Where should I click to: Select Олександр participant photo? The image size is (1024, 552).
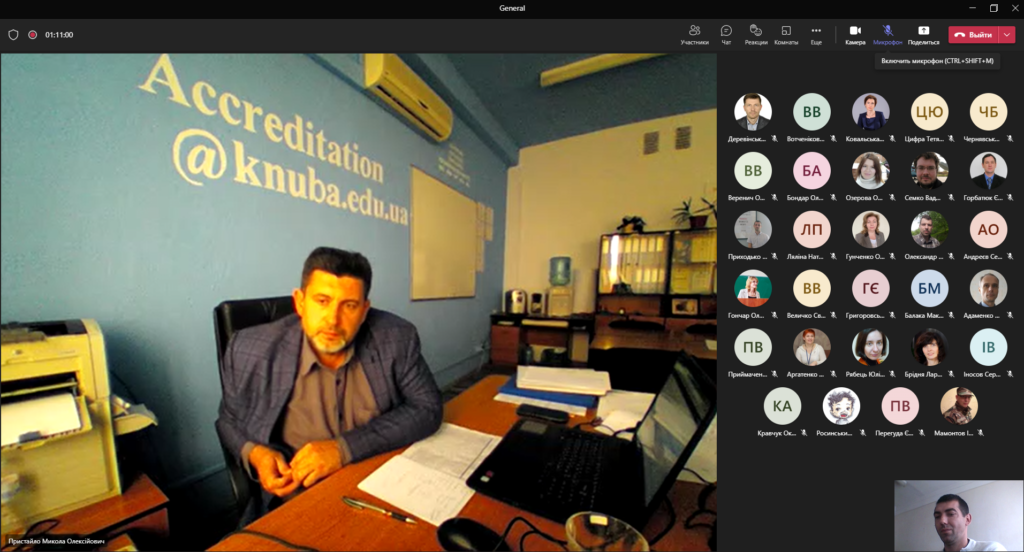click(x=929, y=229)
